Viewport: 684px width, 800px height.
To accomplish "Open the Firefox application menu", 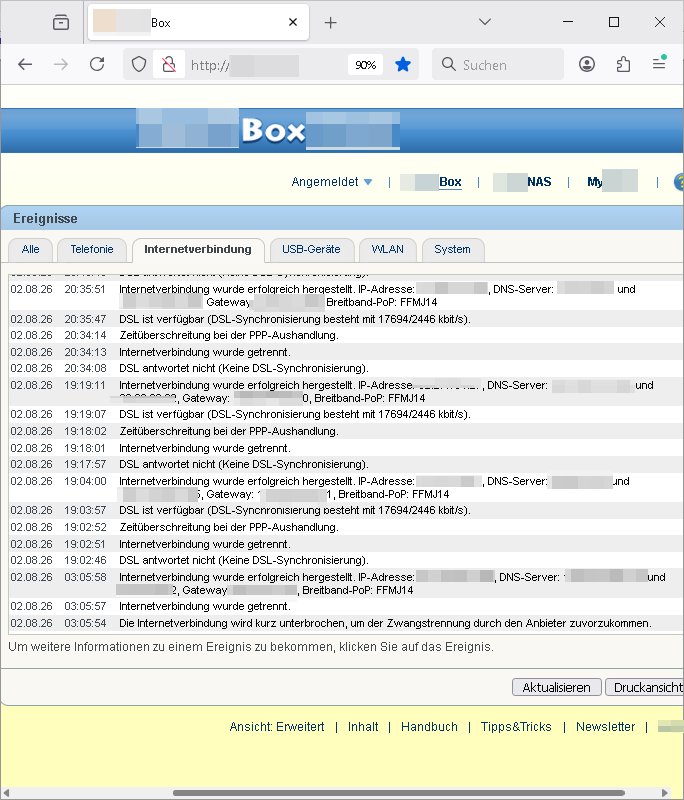I will point(659,63).
